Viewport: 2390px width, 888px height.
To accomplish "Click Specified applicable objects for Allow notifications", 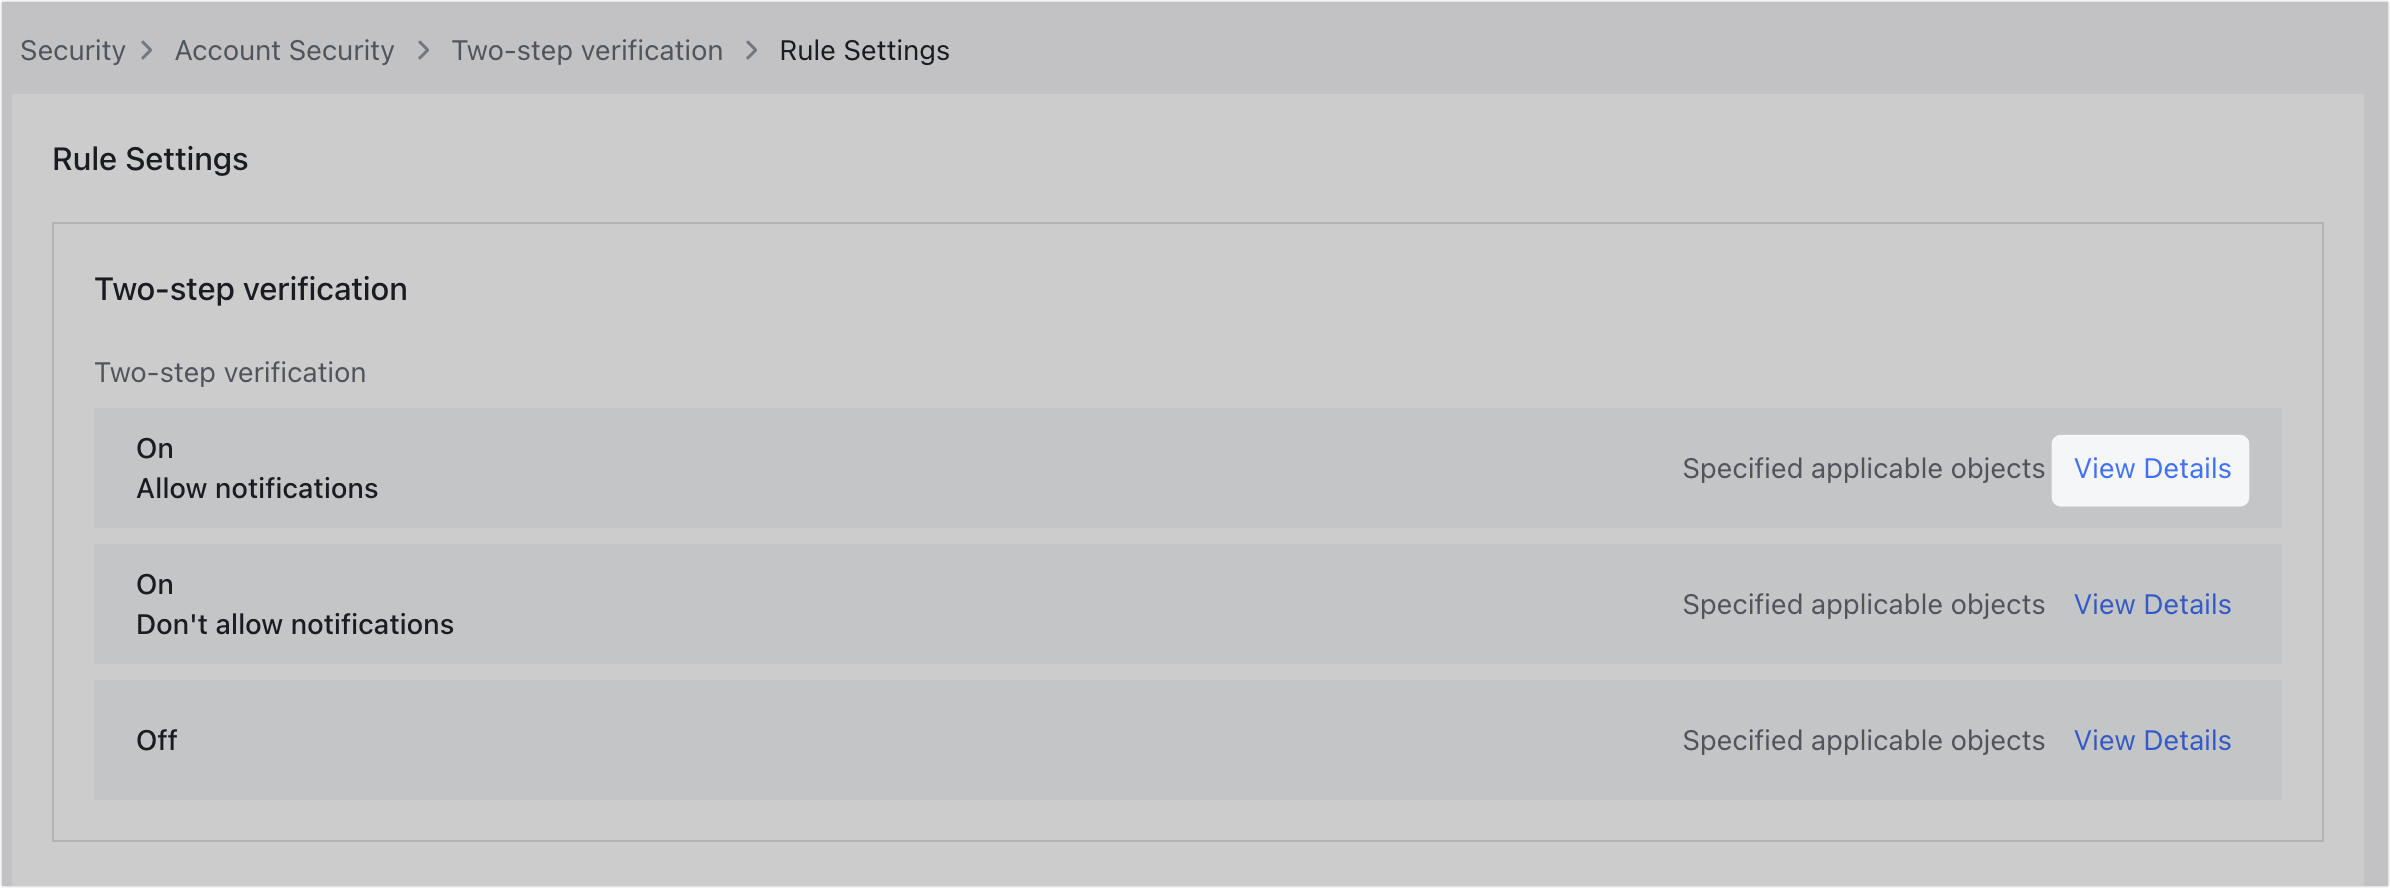I will tap(1863, 468).
